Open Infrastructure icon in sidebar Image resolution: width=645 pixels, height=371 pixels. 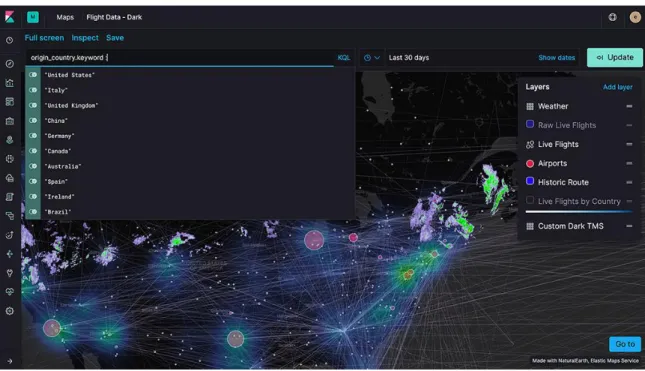coord(9,178)
